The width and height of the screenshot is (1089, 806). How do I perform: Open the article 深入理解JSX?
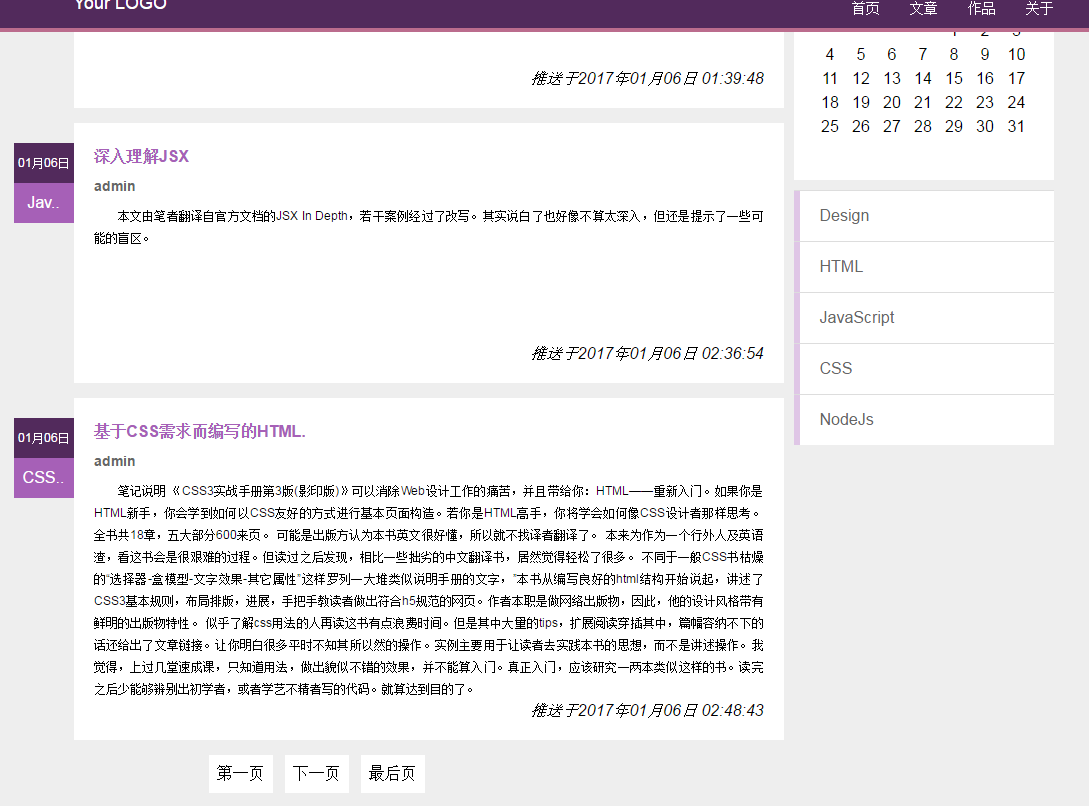139,157
